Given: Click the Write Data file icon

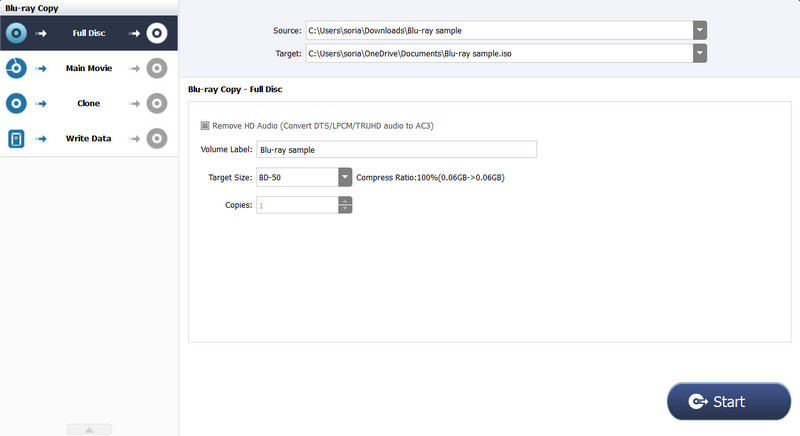Looking at the screenshot, I should (x=16, y=138).
